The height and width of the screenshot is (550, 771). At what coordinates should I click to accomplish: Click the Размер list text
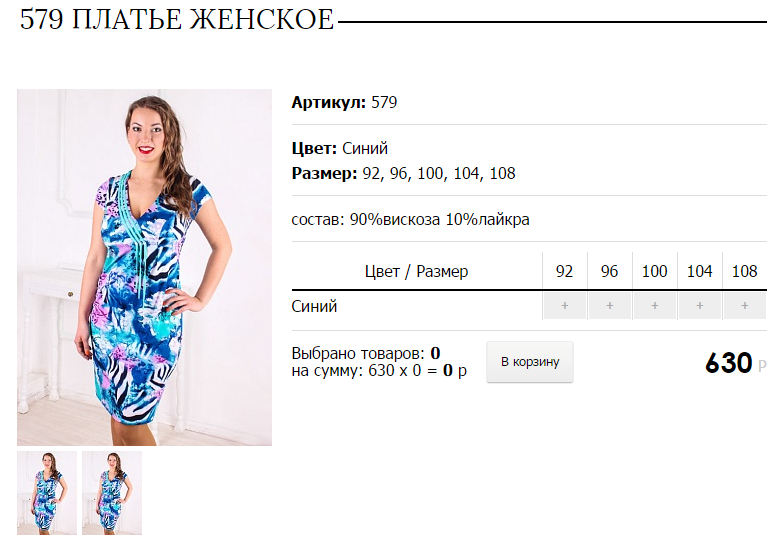(x=403, y=173)
